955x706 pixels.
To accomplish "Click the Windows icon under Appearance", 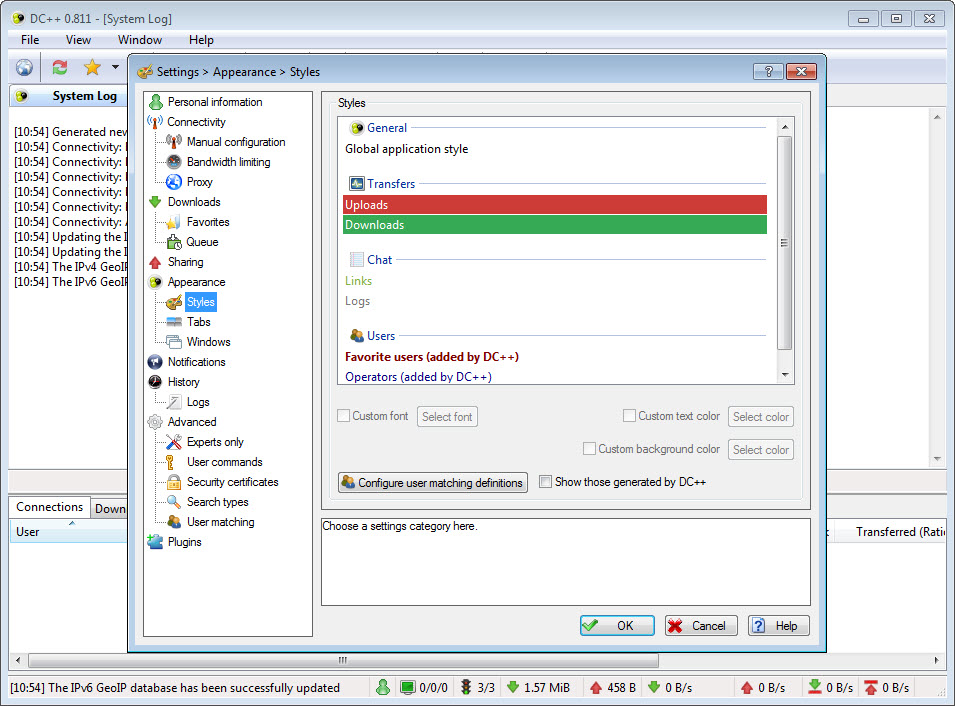I will coord(174,342).
